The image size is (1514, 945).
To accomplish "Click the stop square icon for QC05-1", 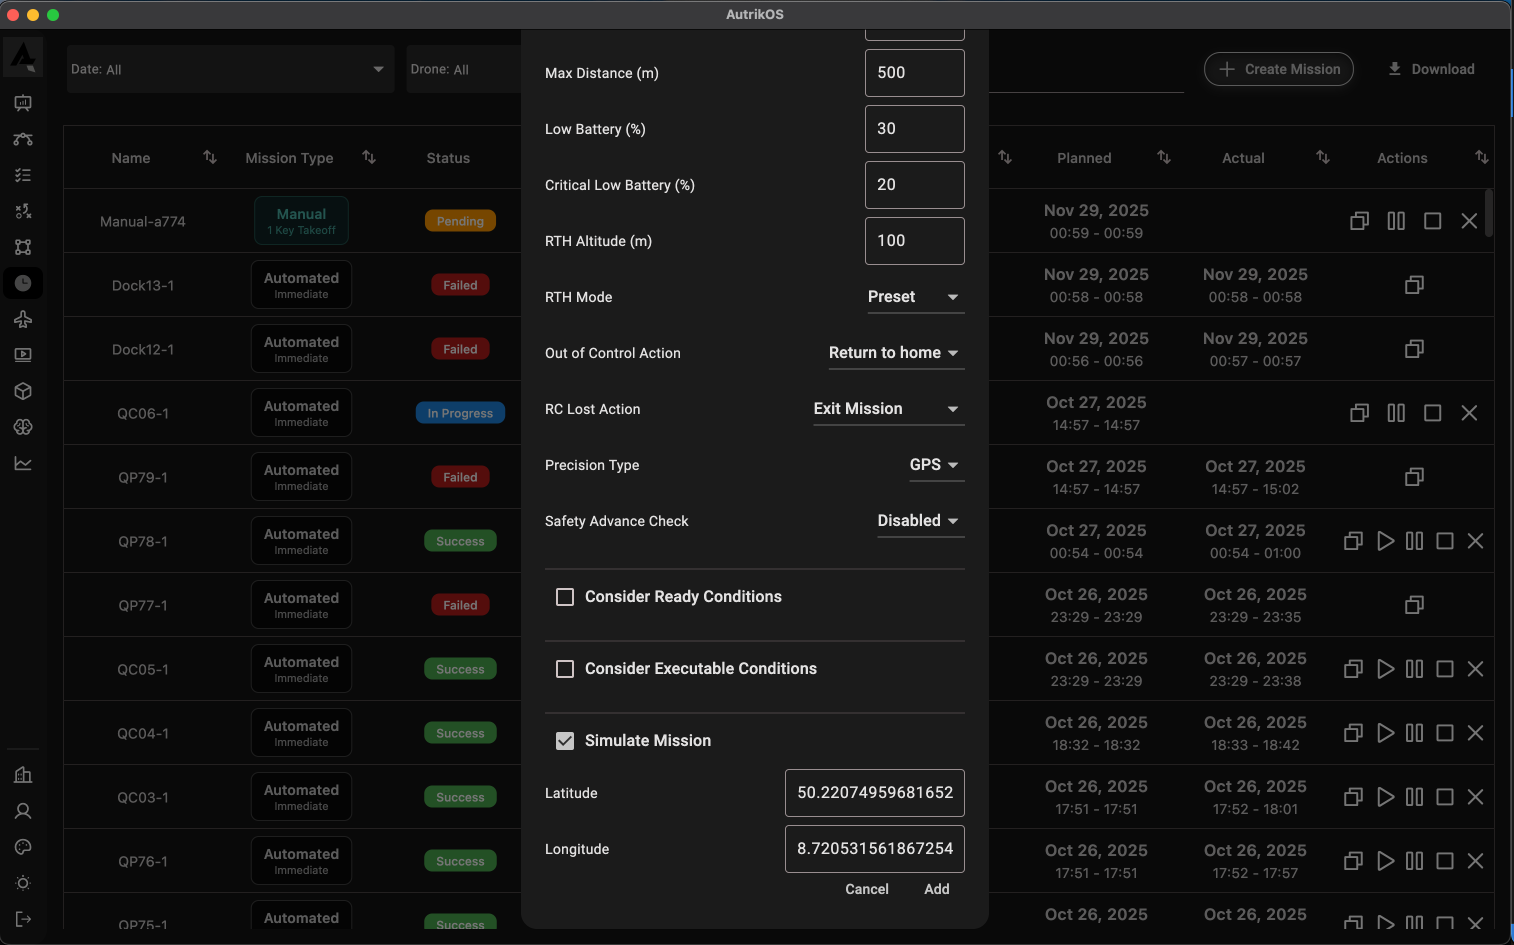I will click(x=1445, y=669).
